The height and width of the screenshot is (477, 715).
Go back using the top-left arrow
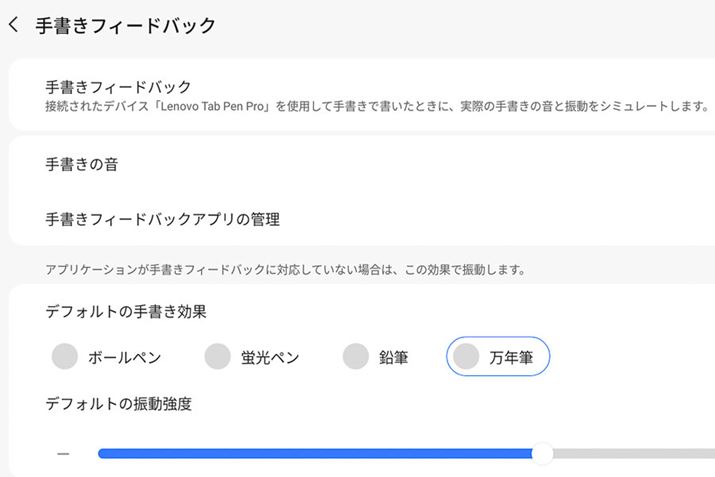pyautogui.click(x=14, y=25)
